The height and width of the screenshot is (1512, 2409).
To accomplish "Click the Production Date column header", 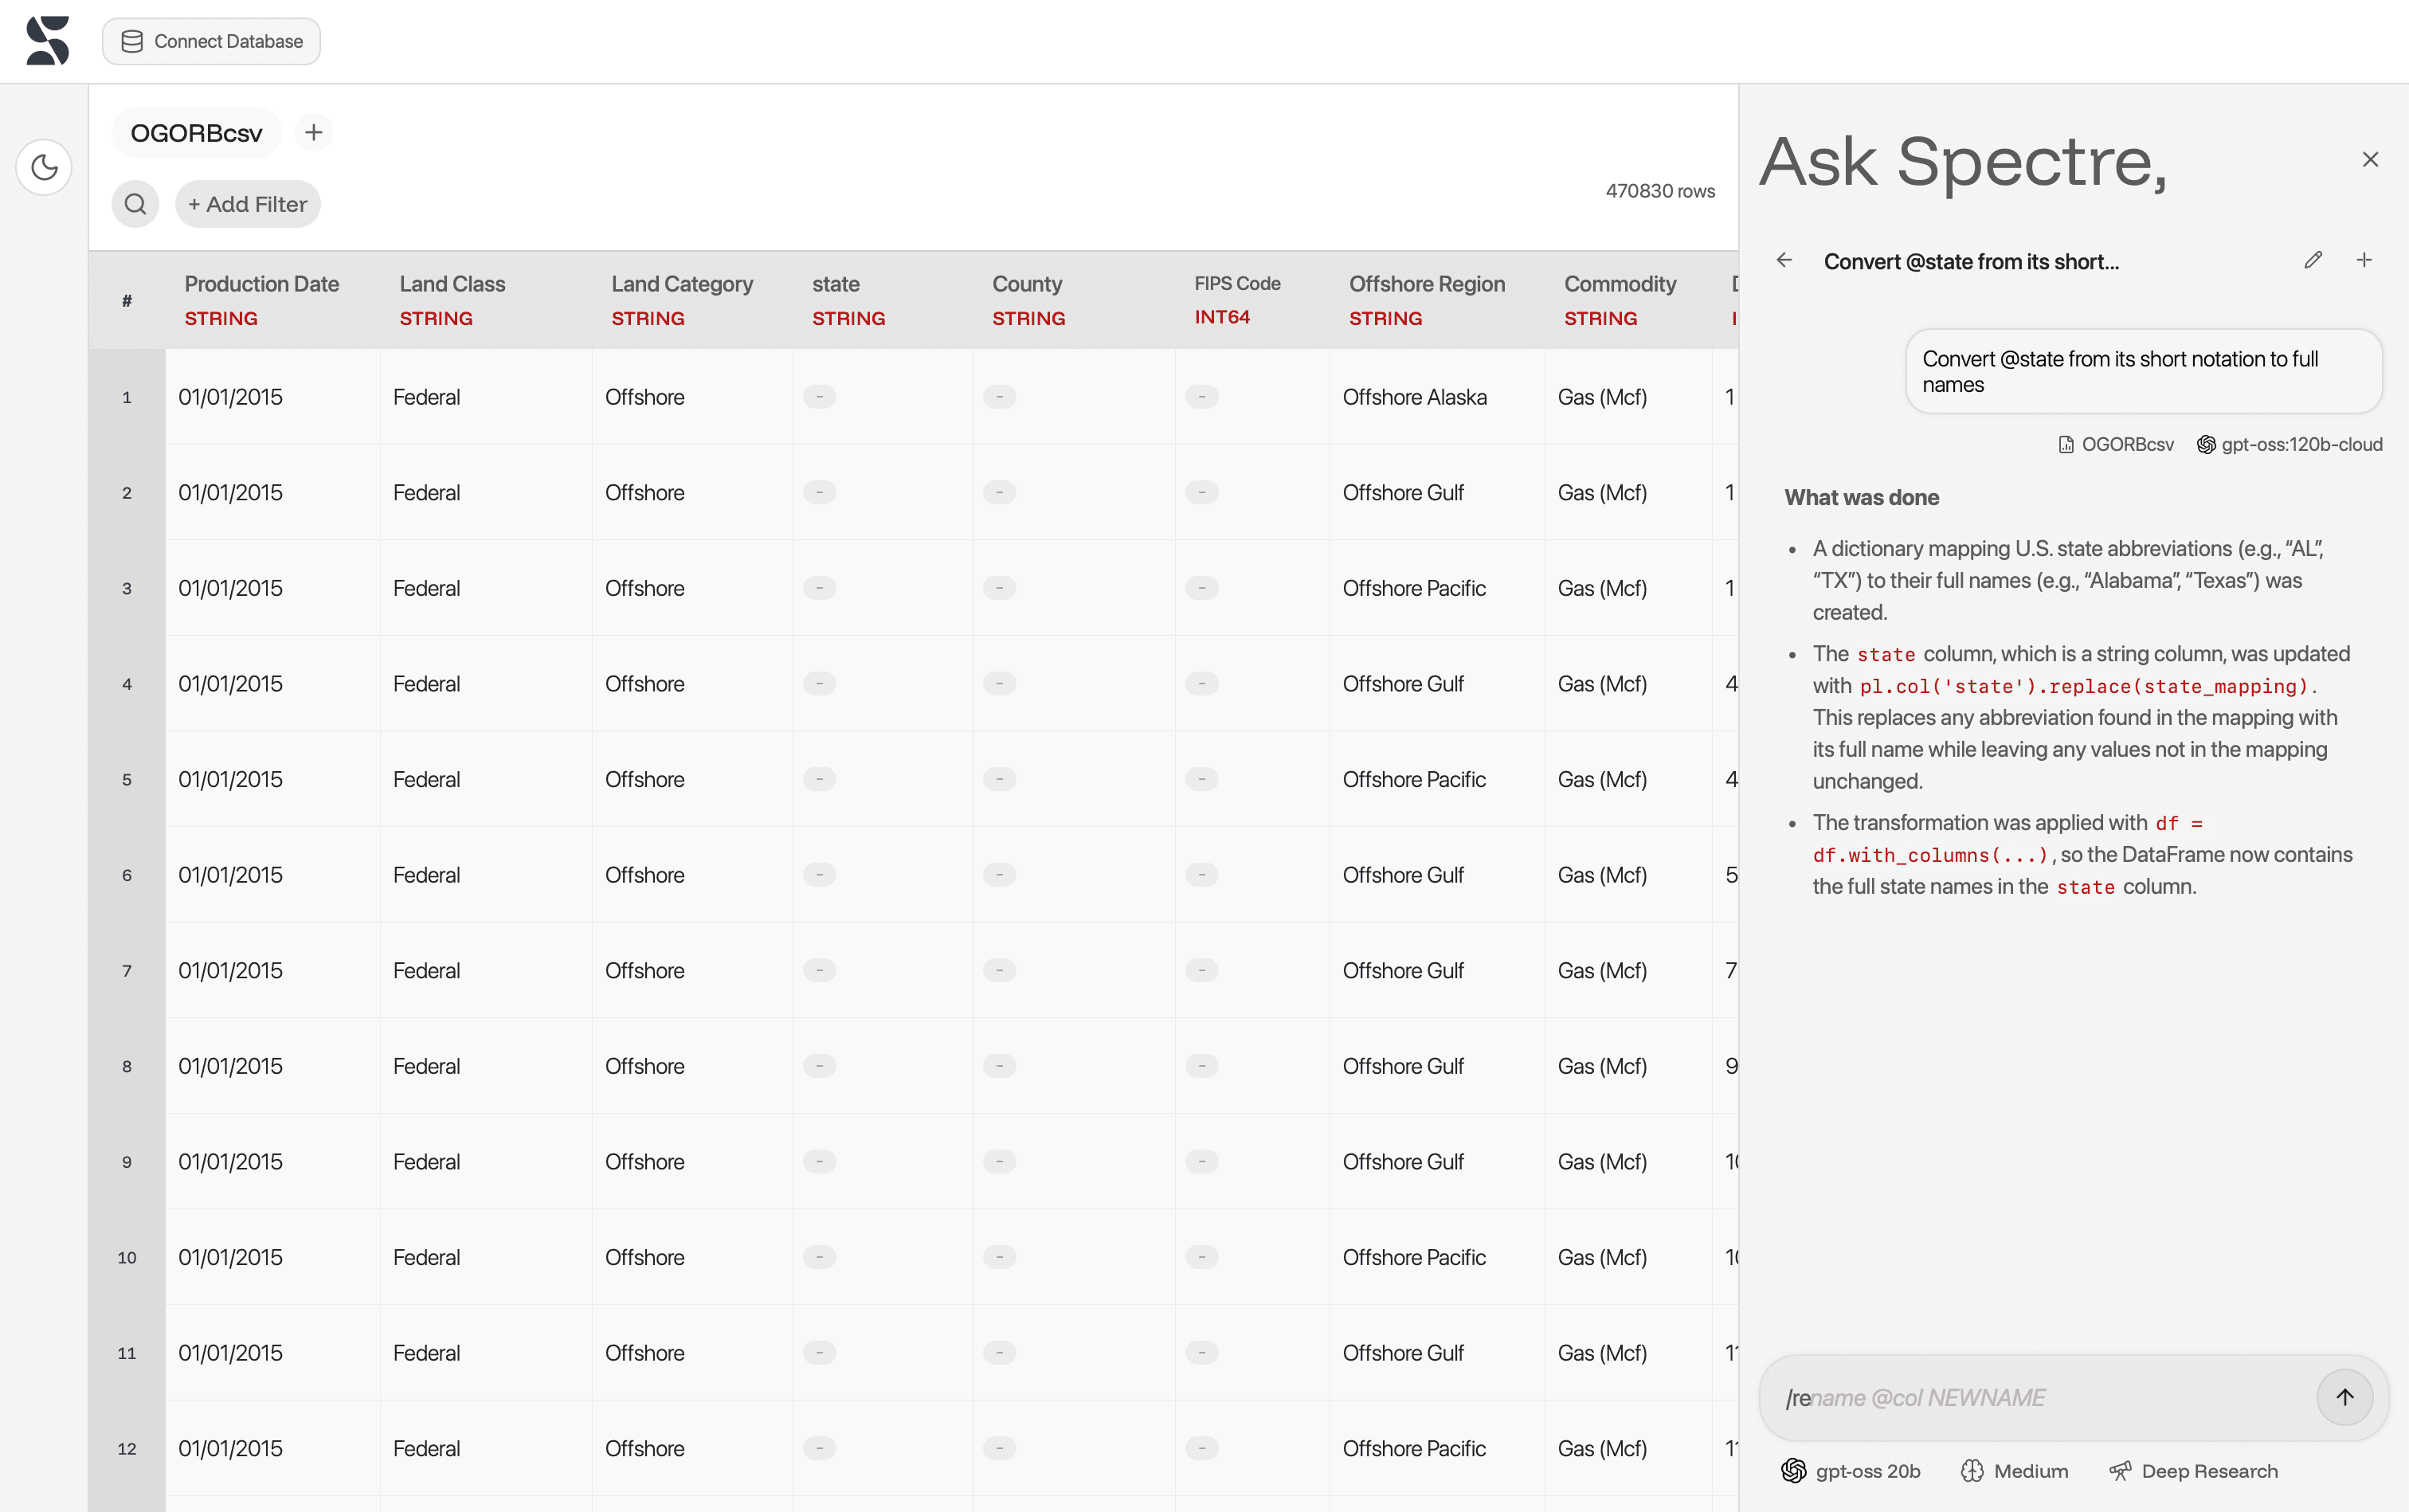I will [261, 285].
